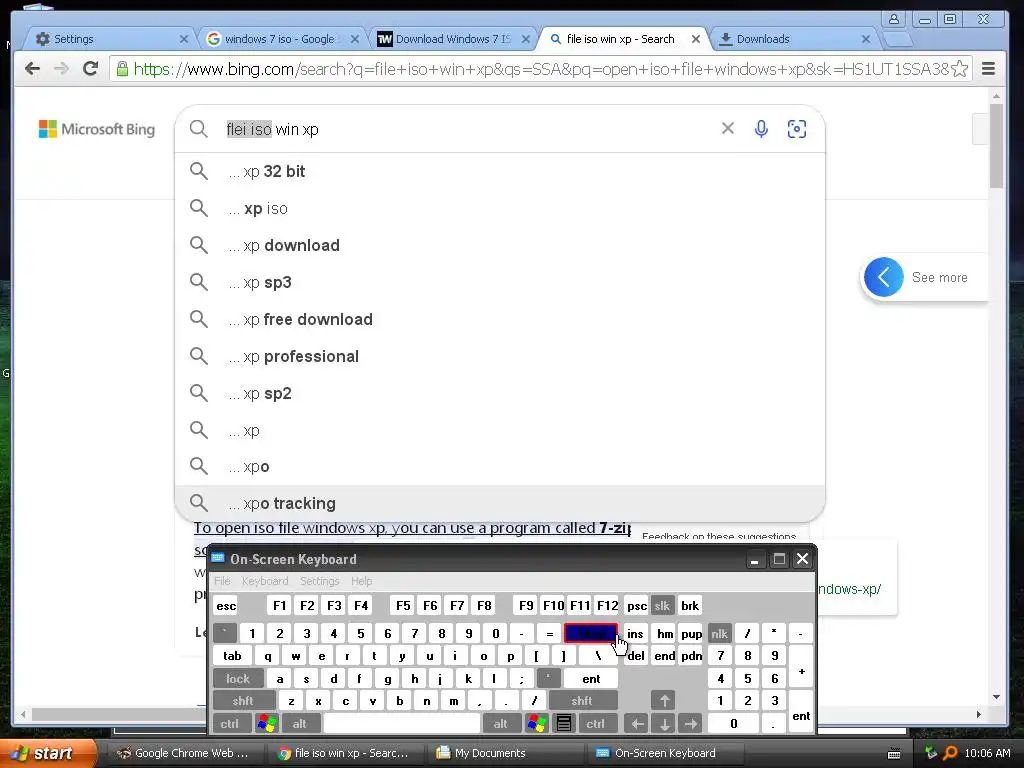Toggle the left alt key
1024x768 pixels.
[x=300, y=724]
